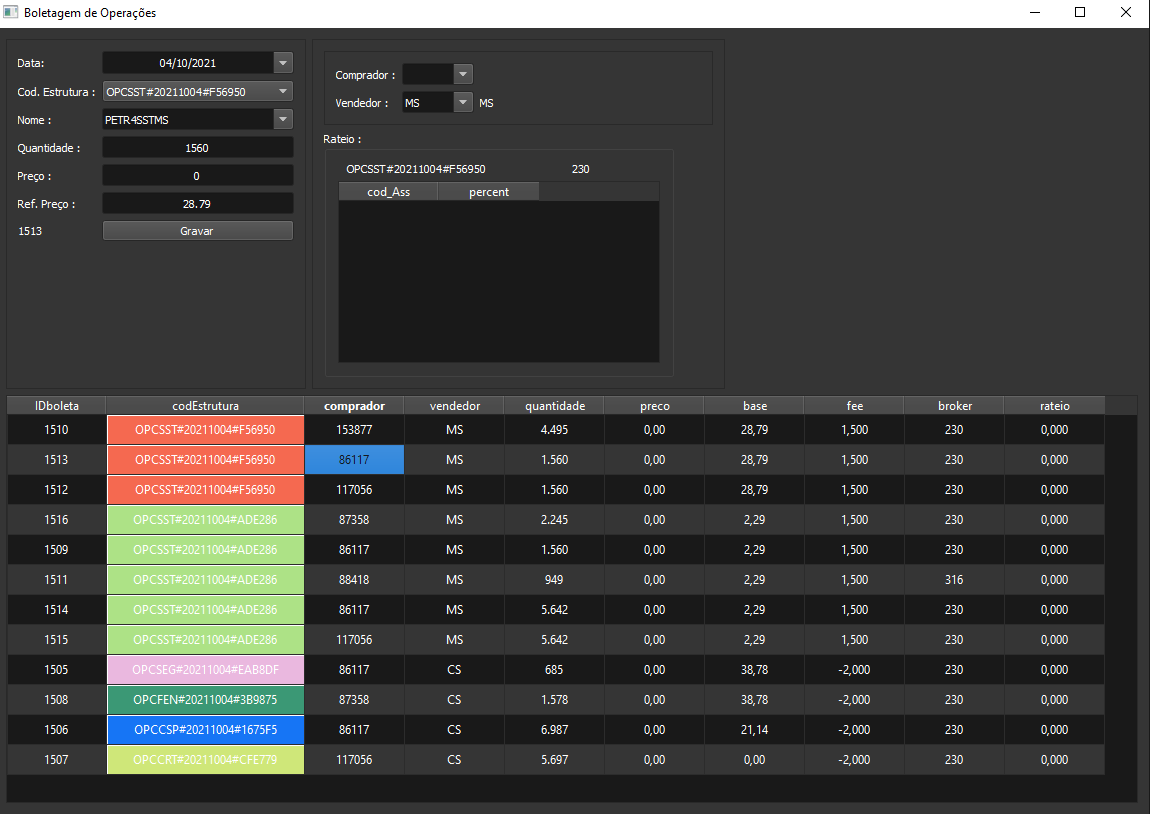Click the Gravar button
This screenshot has width=1150, height=814.
197,231
